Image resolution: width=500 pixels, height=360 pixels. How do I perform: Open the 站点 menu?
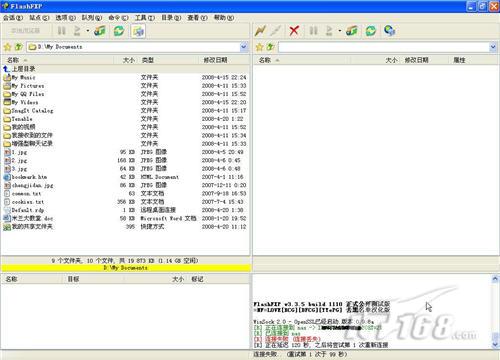pos(39,18)
